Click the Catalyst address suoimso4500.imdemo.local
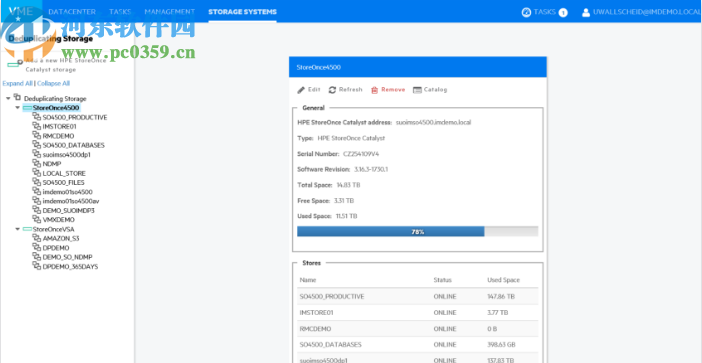 tap(433, 122)
